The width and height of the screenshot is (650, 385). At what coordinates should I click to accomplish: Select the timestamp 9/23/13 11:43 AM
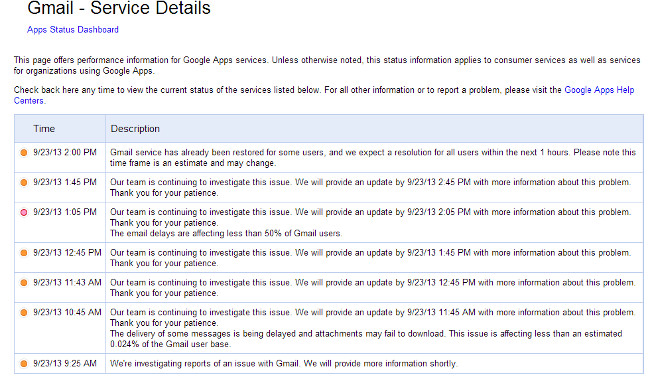coord(67,283)
